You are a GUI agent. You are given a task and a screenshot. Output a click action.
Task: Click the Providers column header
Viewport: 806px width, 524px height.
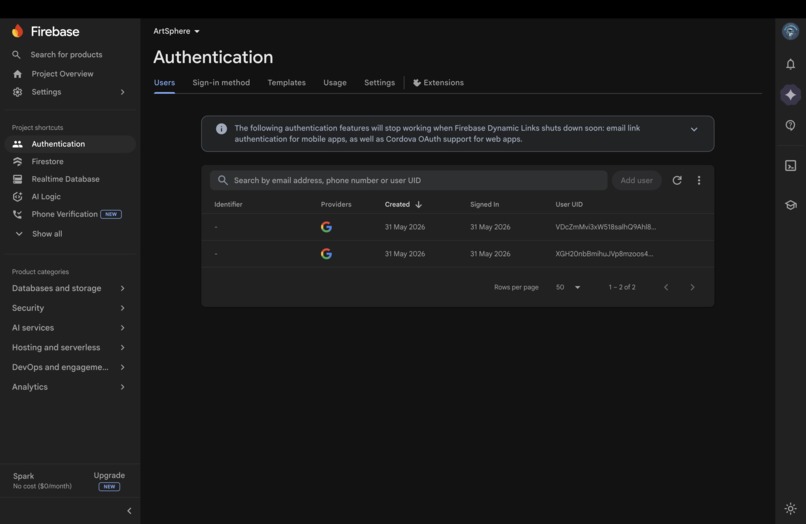[x=336, y=205]
